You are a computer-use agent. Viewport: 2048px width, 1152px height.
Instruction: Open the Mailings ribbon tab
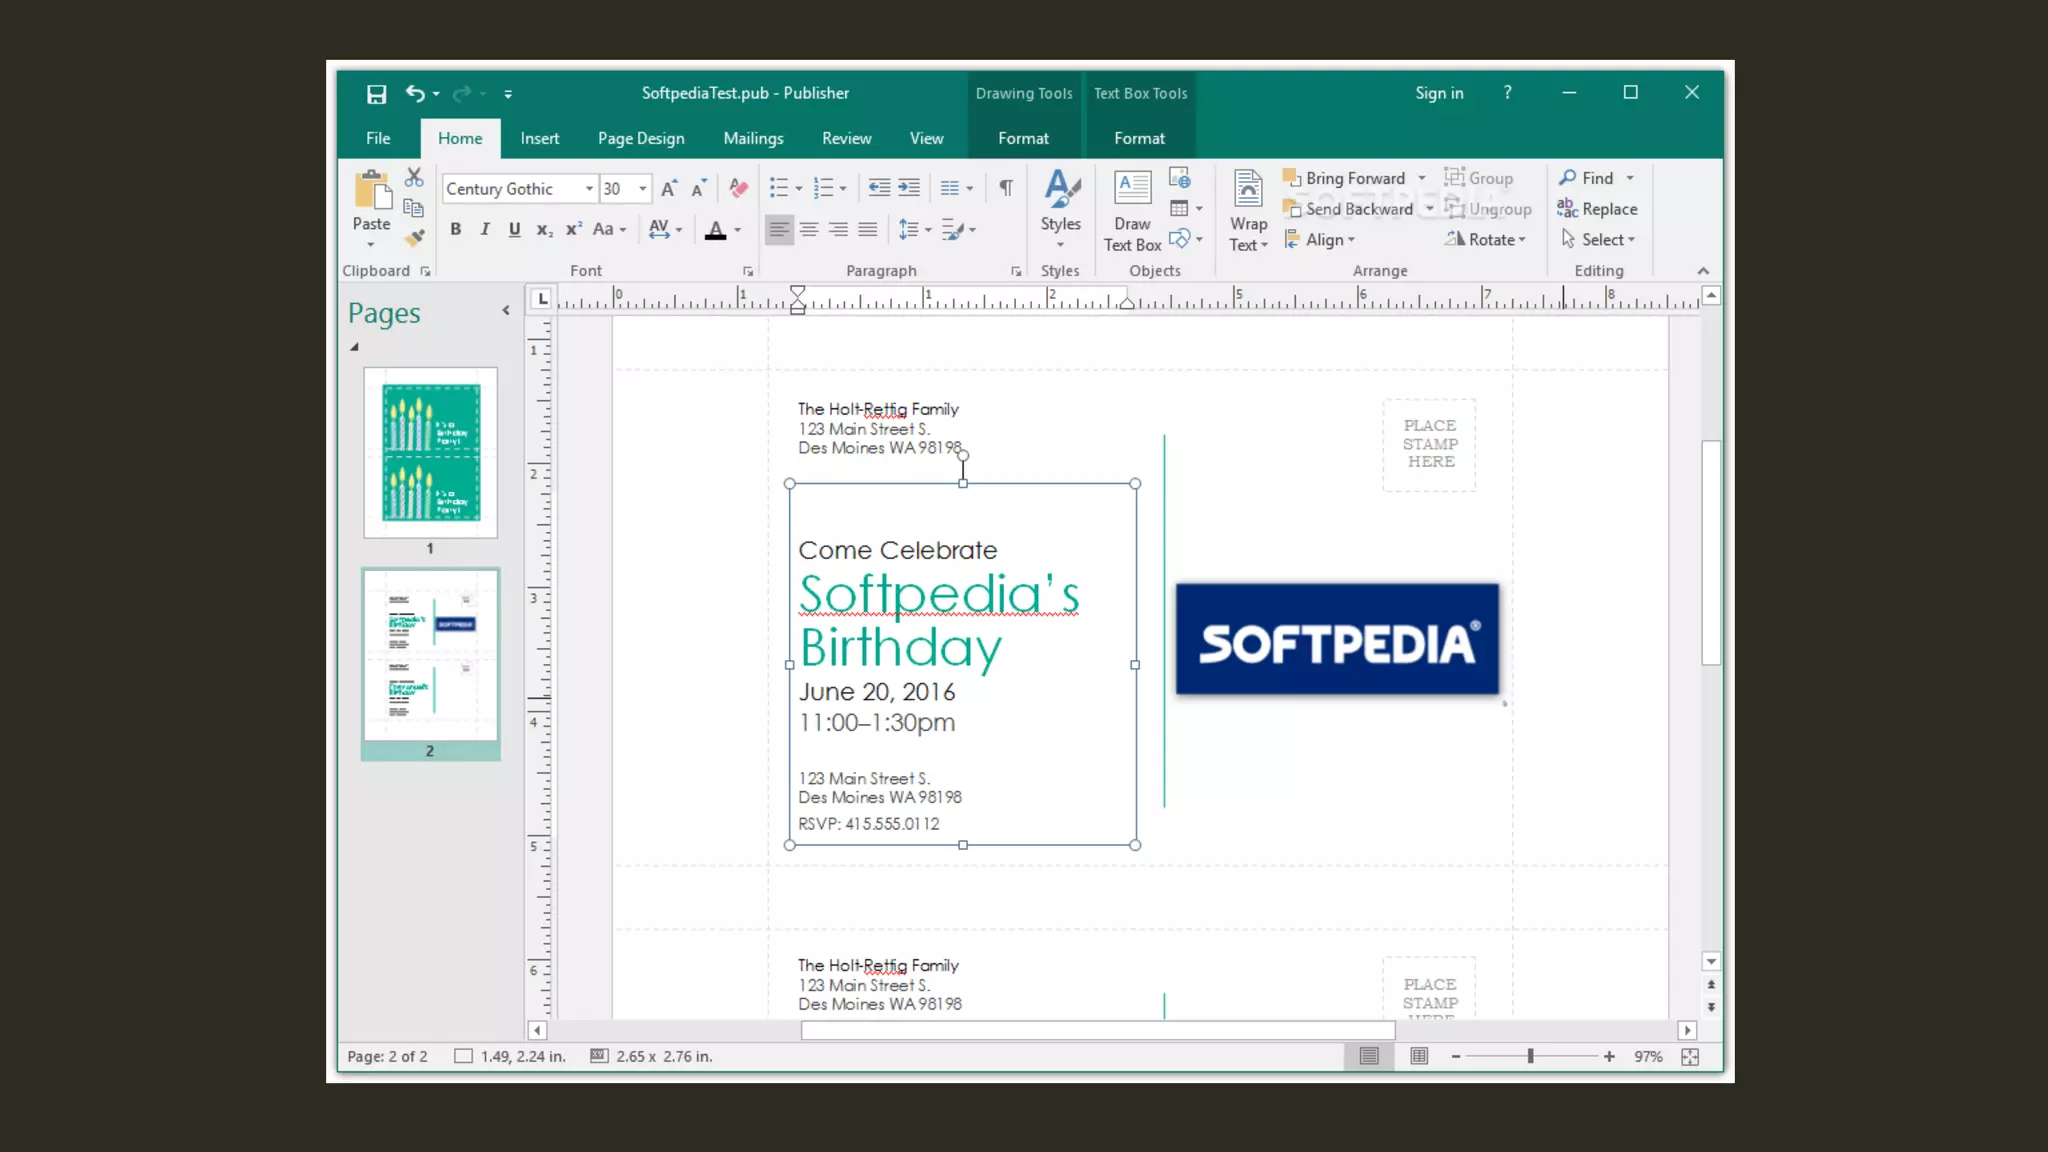point(753,138)
